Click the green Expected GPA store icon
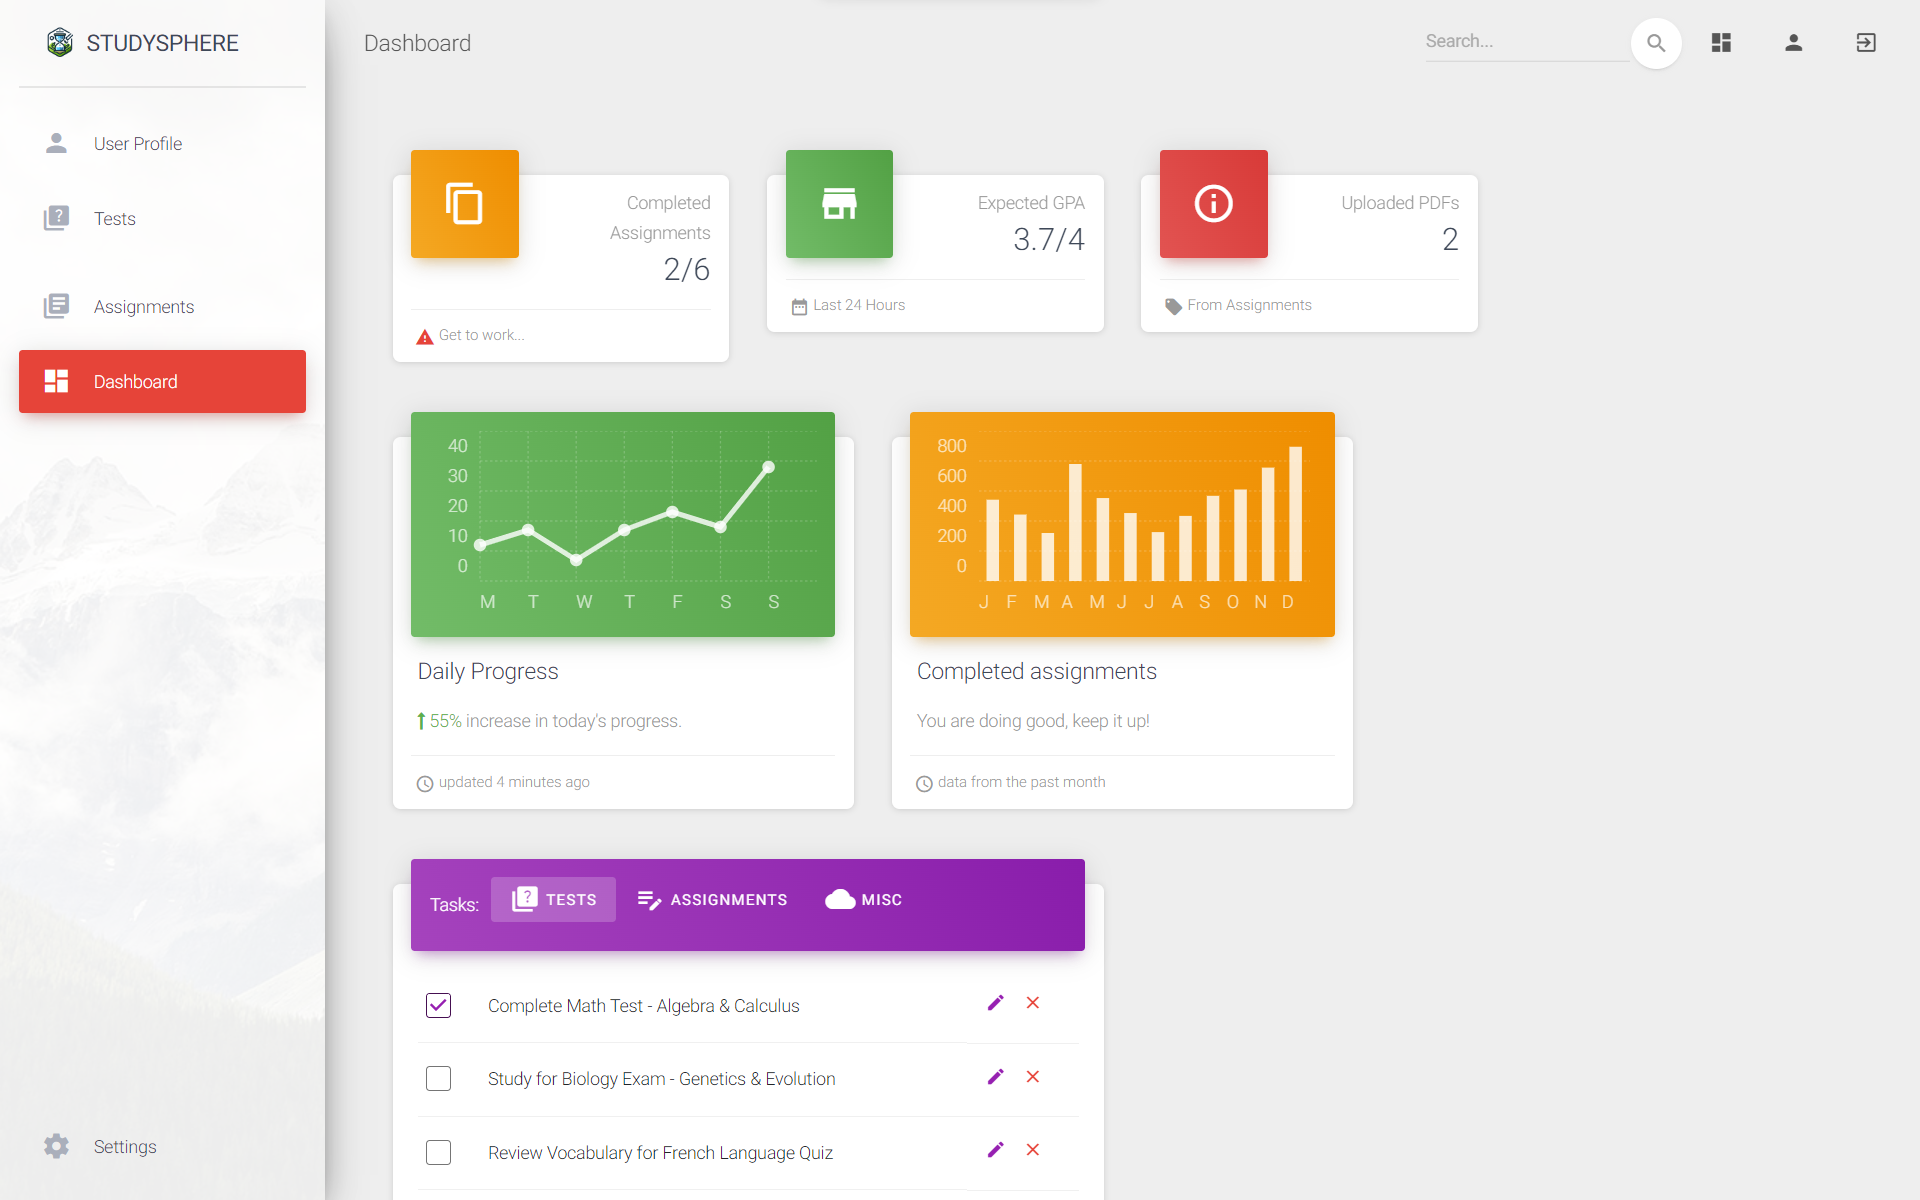 839,204
